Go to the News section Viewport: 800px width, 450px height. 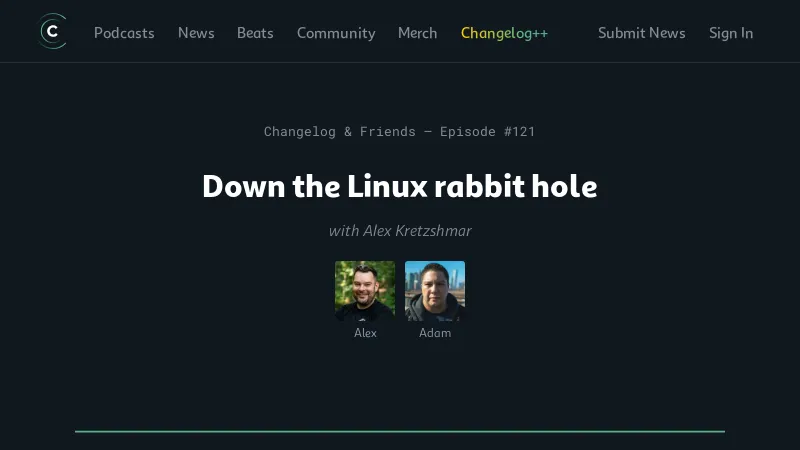196,33
